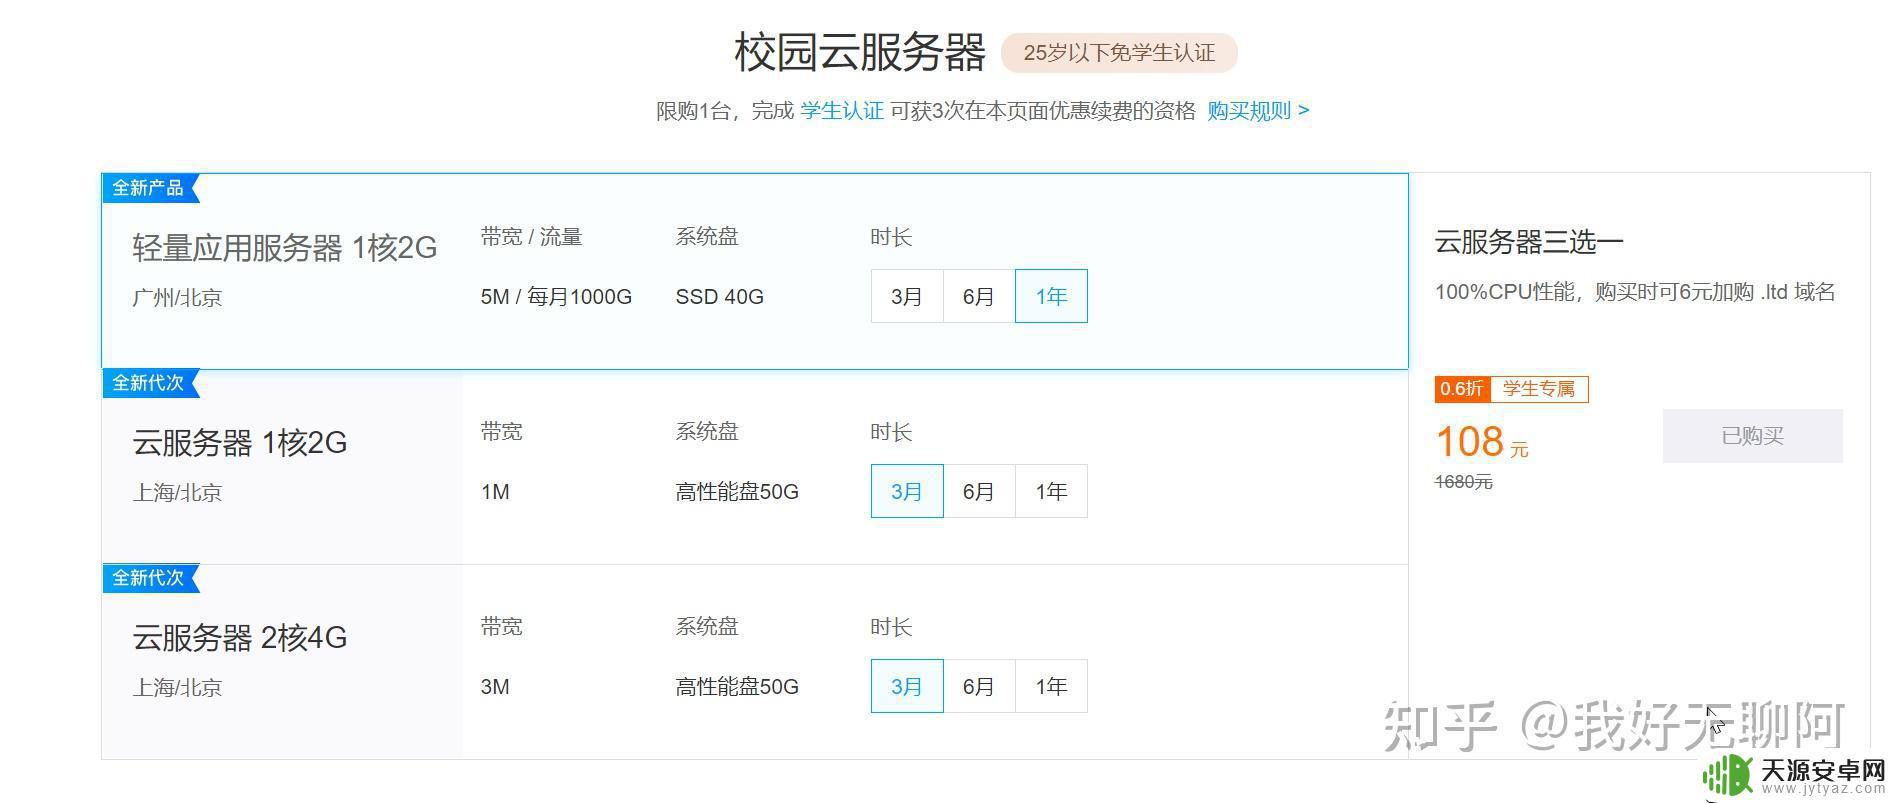Click the 带宽 / 流量 column label
The image size is (1894, 803).
(531, 237)
